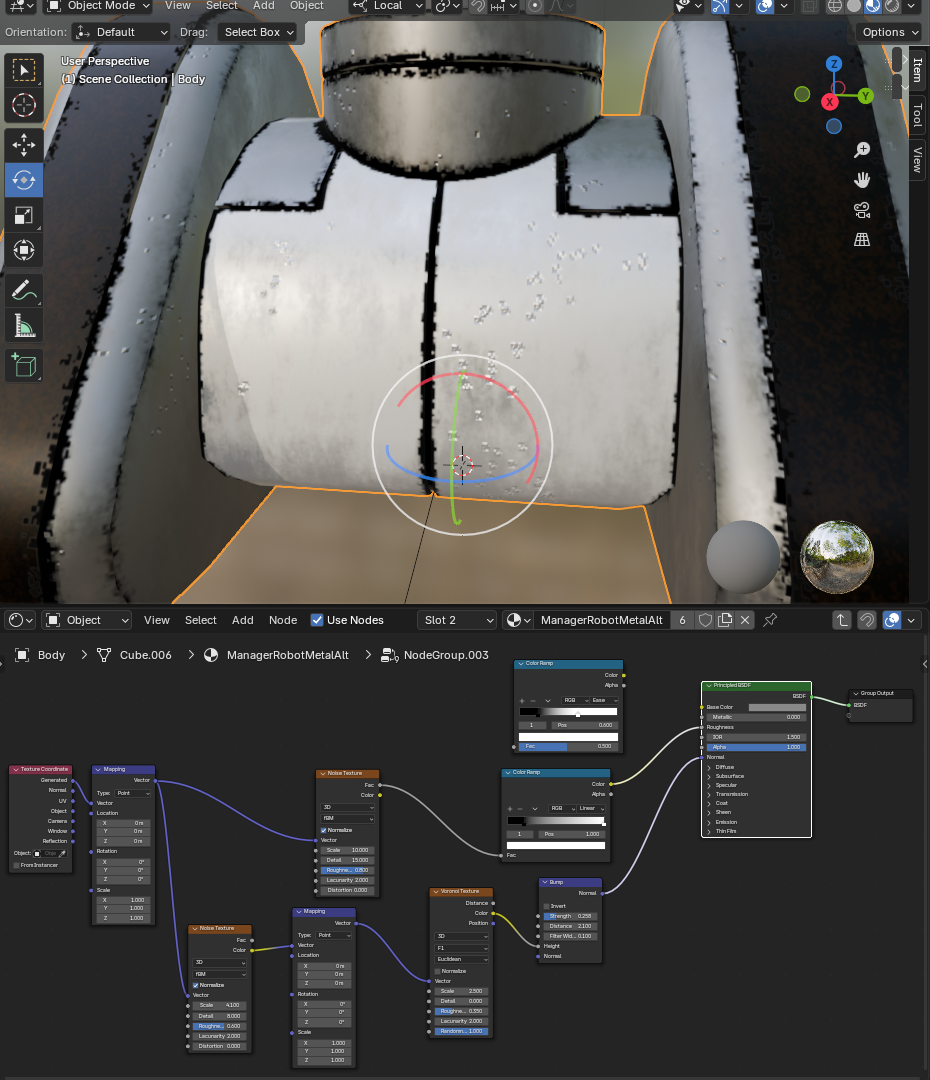This screenshot has height=1080, width=930.
Task: Toggle viewport overlays button
Action: point(765,6)
